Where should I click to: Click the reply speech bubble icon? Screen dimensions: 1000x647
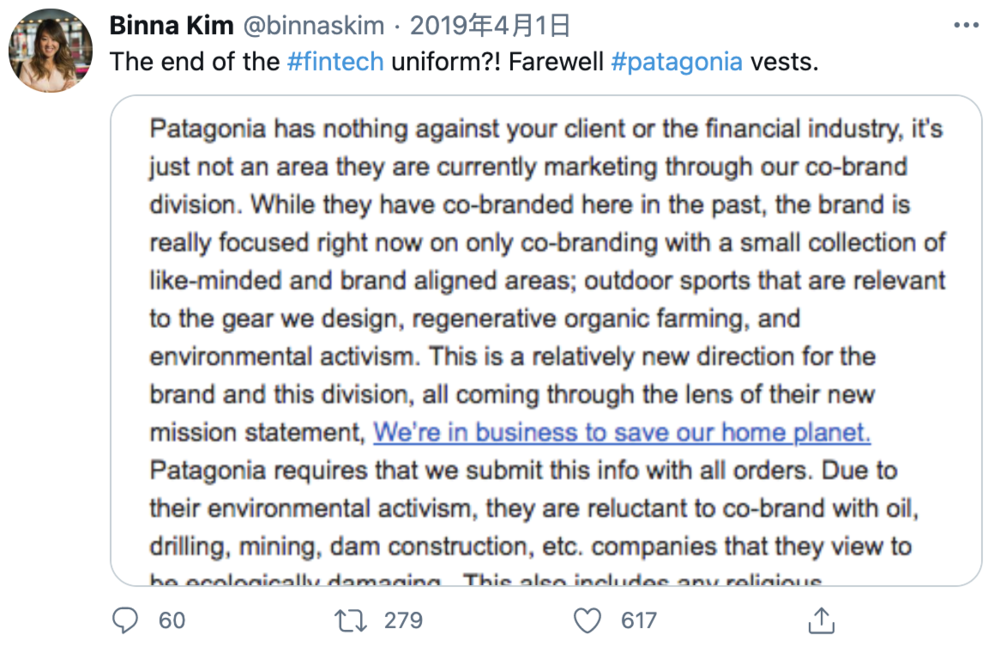125,620
